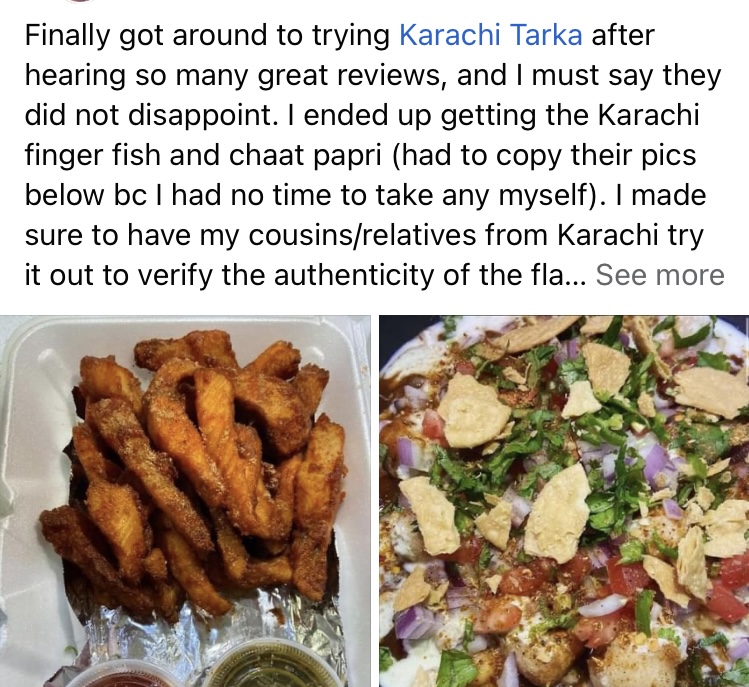Screen dimensions: 749x687
Task: Click the truncated text ending 'of the fla...'
Action: tap(304, 275)
